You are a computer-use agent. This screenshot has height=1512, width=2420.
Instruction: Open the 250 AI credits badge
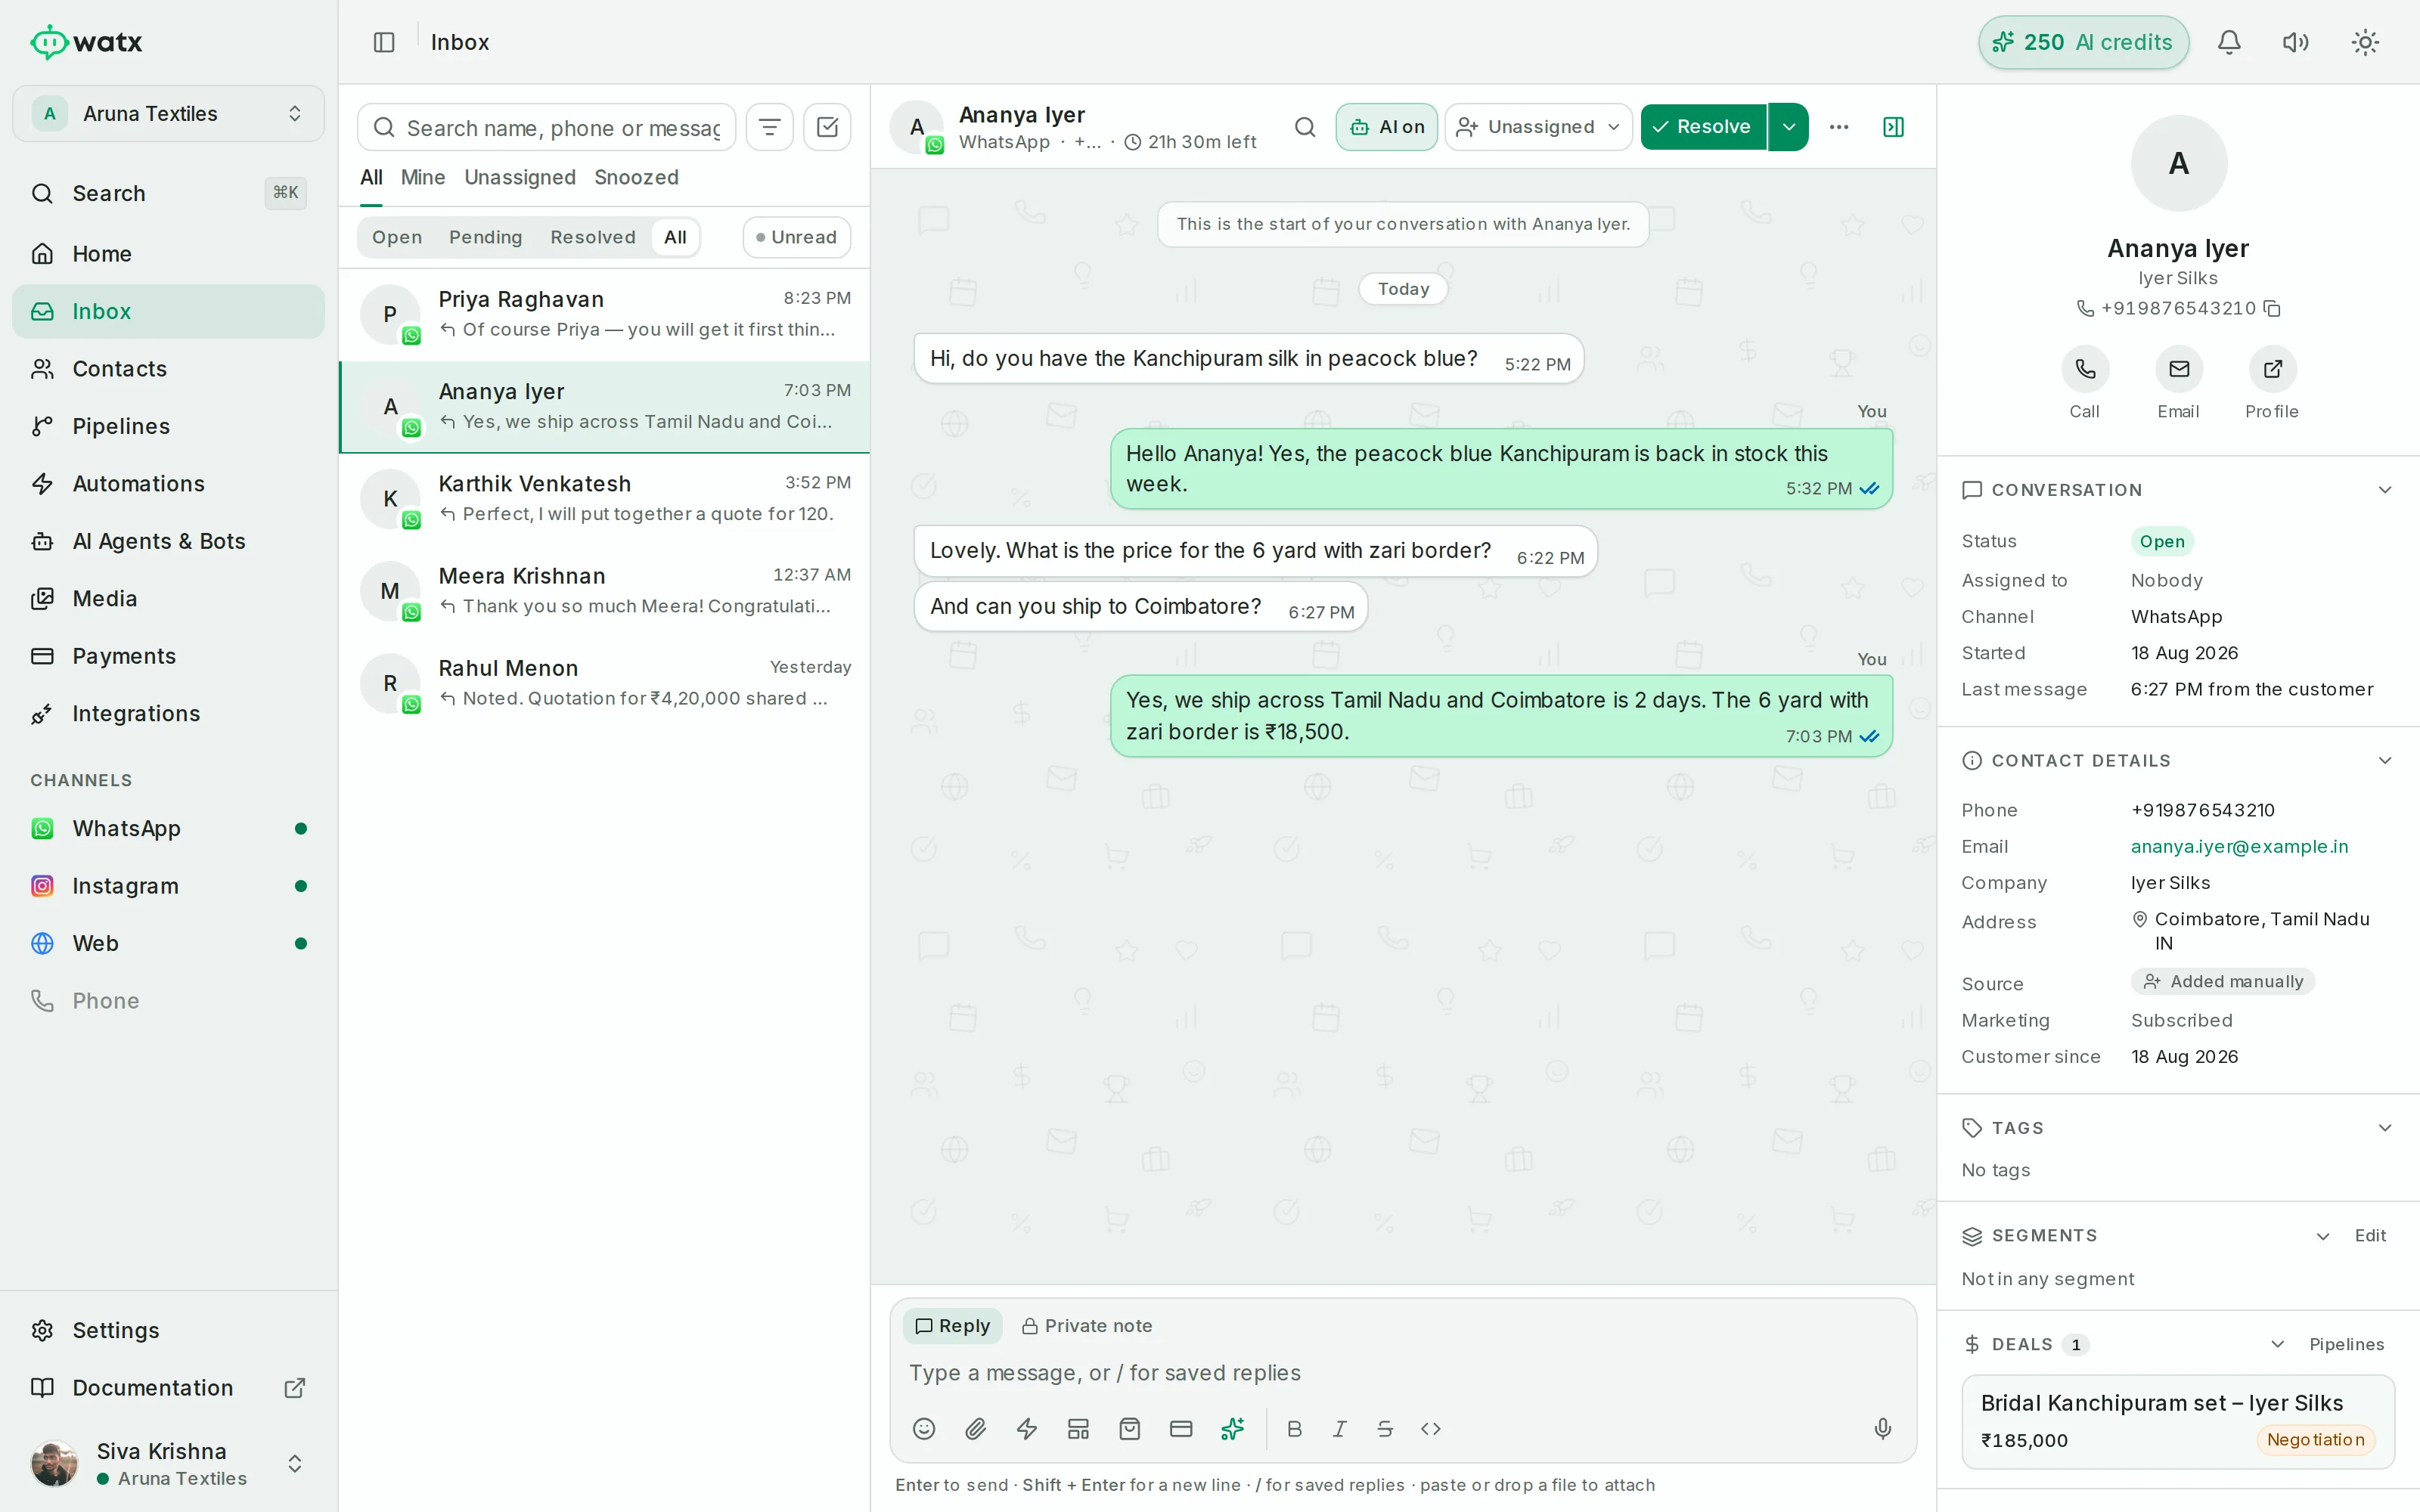coord(2084,42)
